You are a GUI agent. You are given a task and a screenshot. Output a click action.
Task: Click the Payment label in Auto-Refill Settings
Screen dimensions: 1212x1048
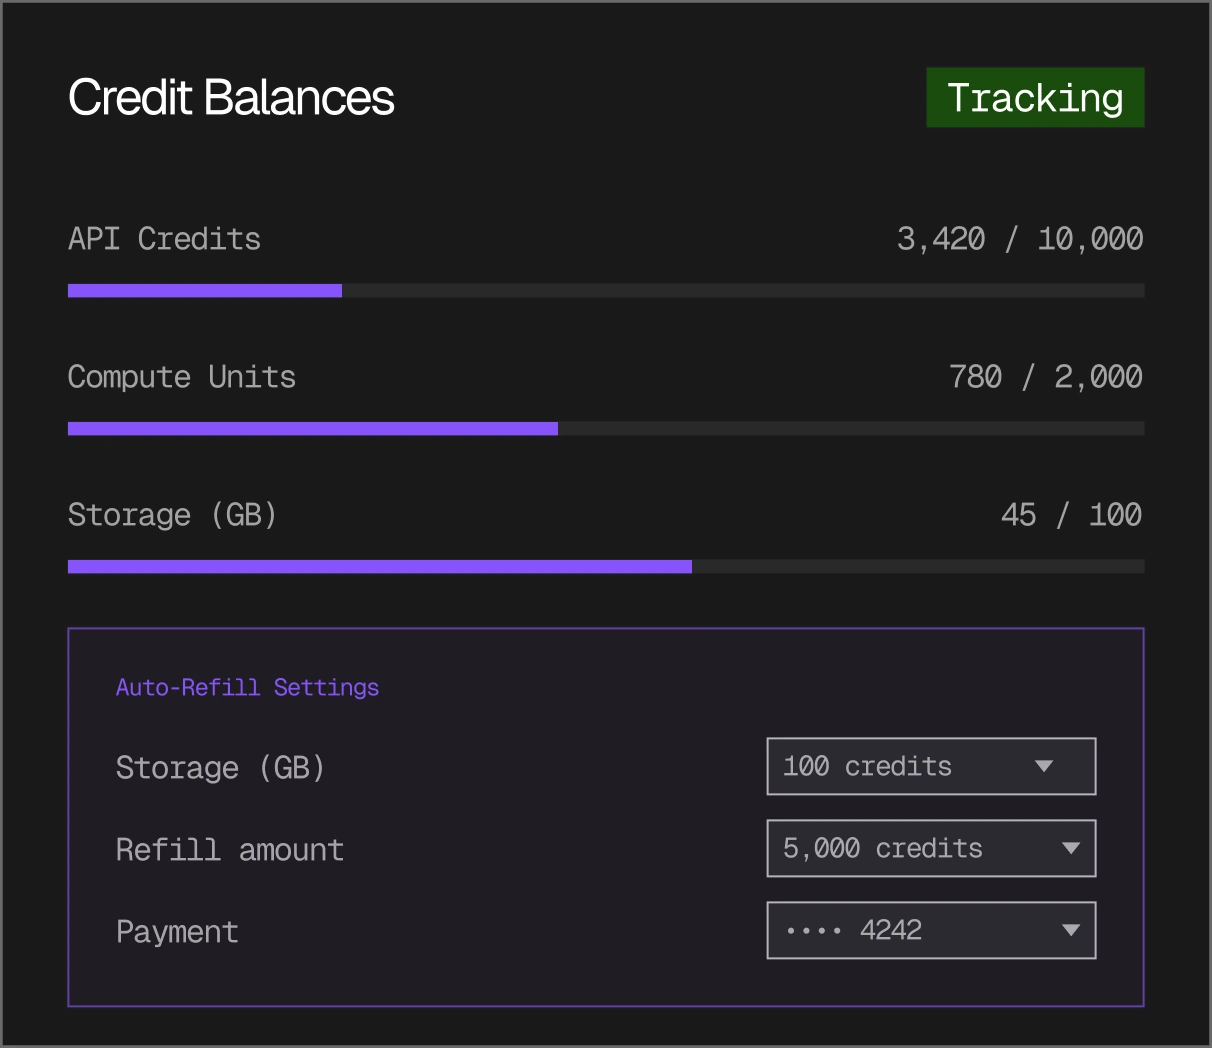pos(177,932)
